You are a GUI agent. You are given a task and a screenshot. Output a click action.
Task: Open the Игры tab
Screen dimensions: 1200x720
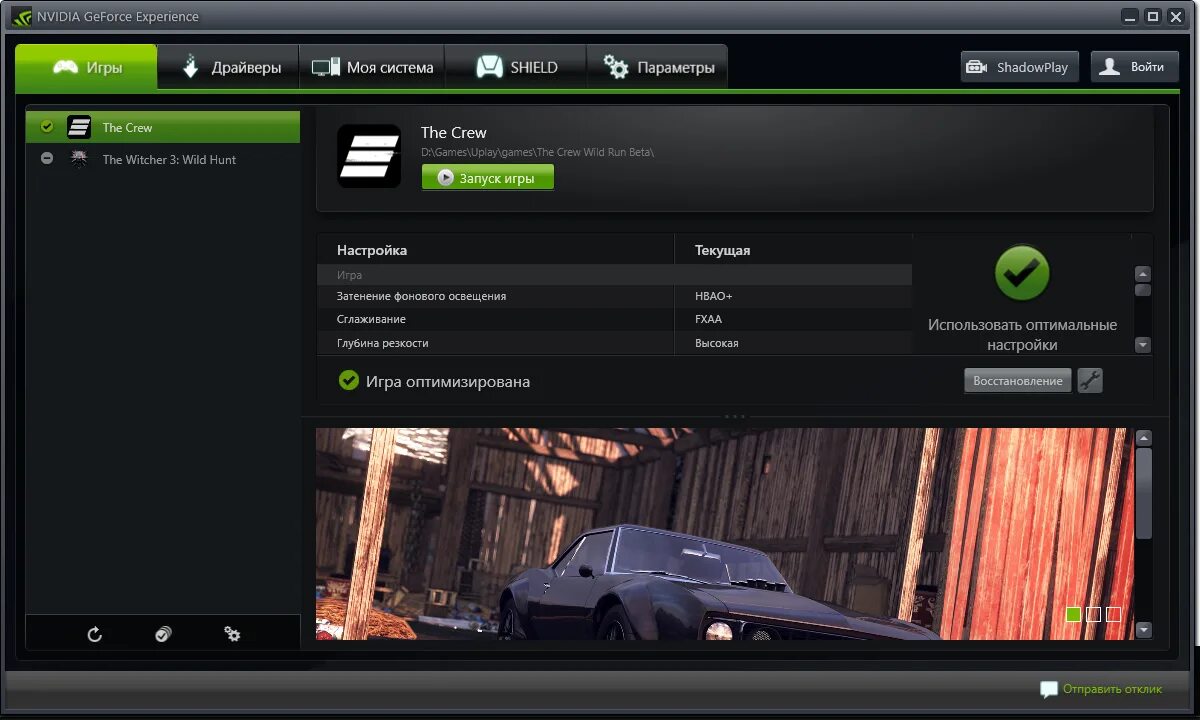86,67
